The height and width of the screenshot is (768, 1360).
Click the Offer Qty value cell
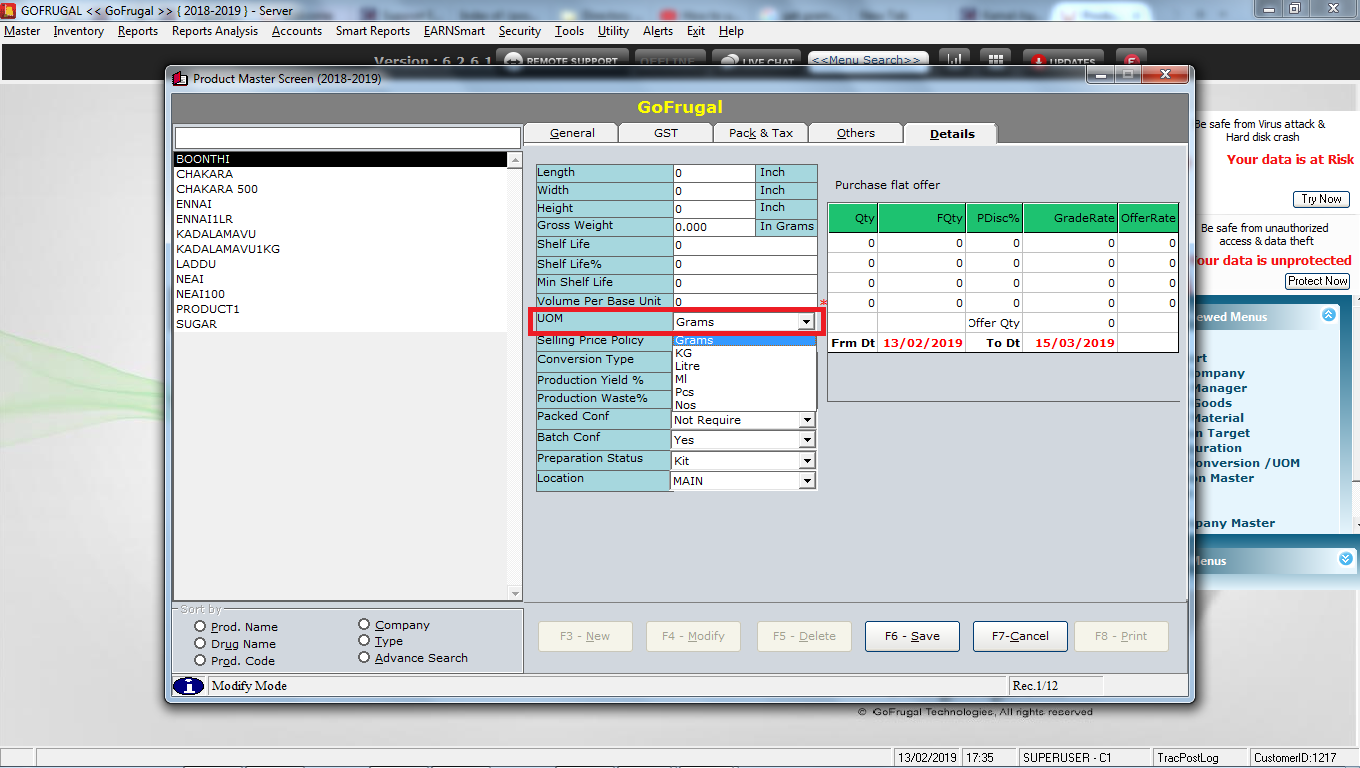(1070, 323)
